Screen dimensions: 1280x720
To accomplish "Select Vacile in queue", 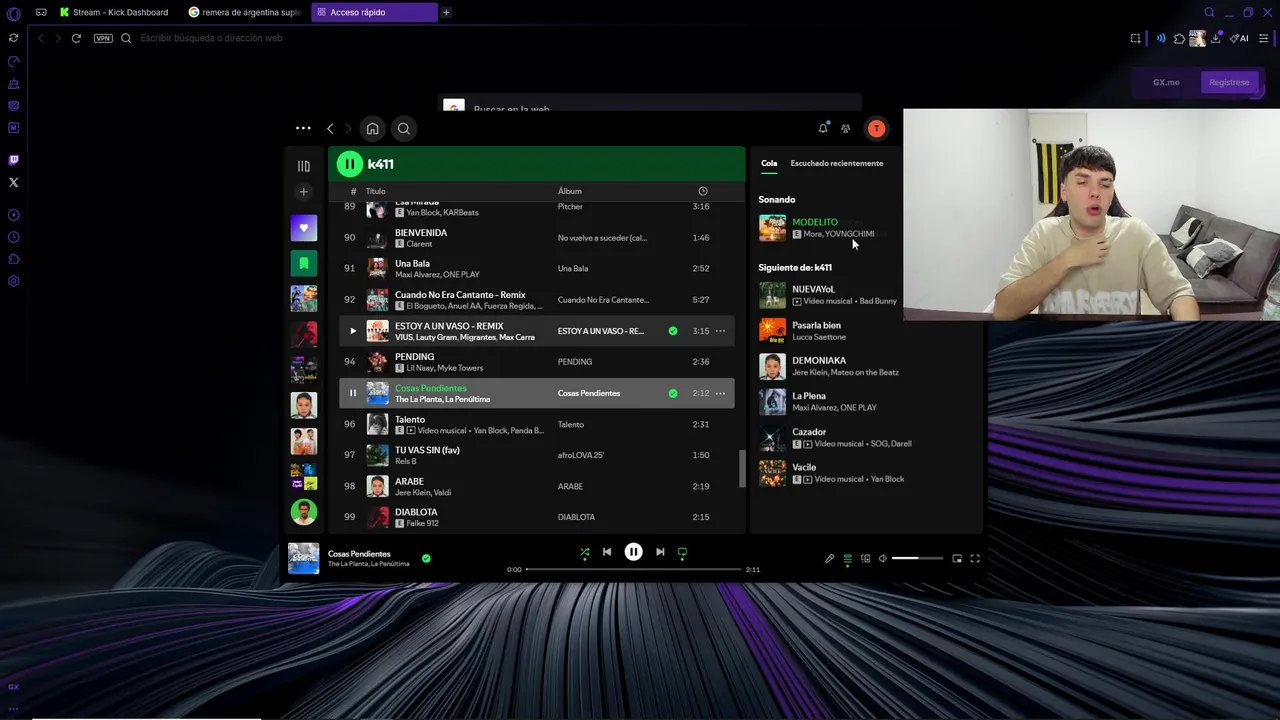I will coord(804,467).
